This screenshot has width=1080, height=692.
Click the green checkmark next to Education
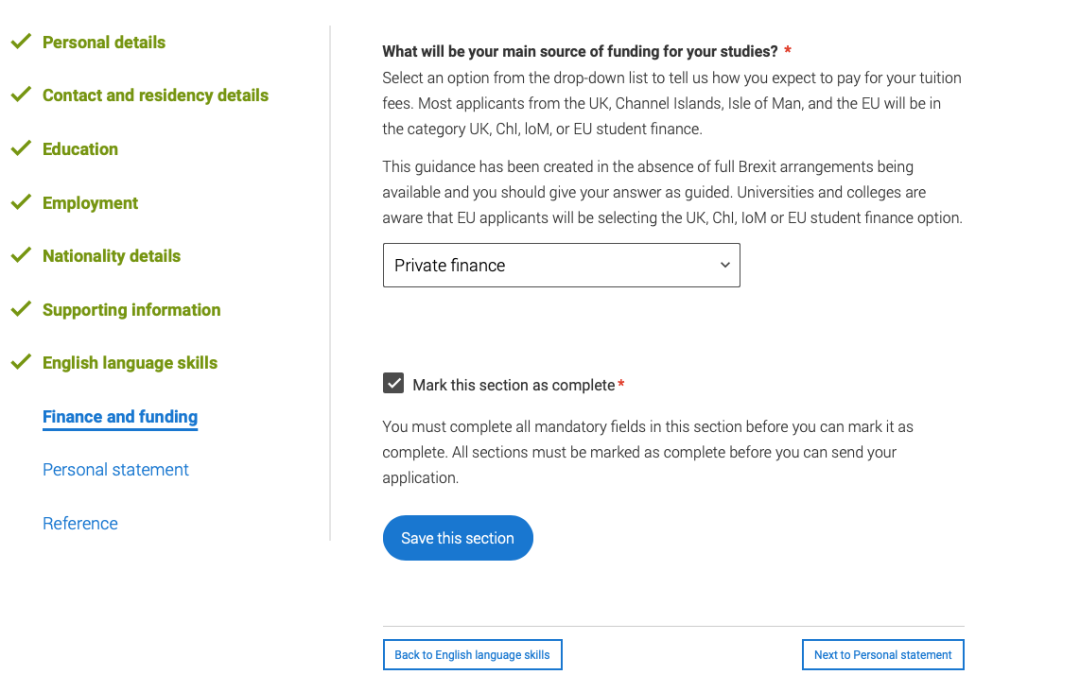tap(20, 149)
